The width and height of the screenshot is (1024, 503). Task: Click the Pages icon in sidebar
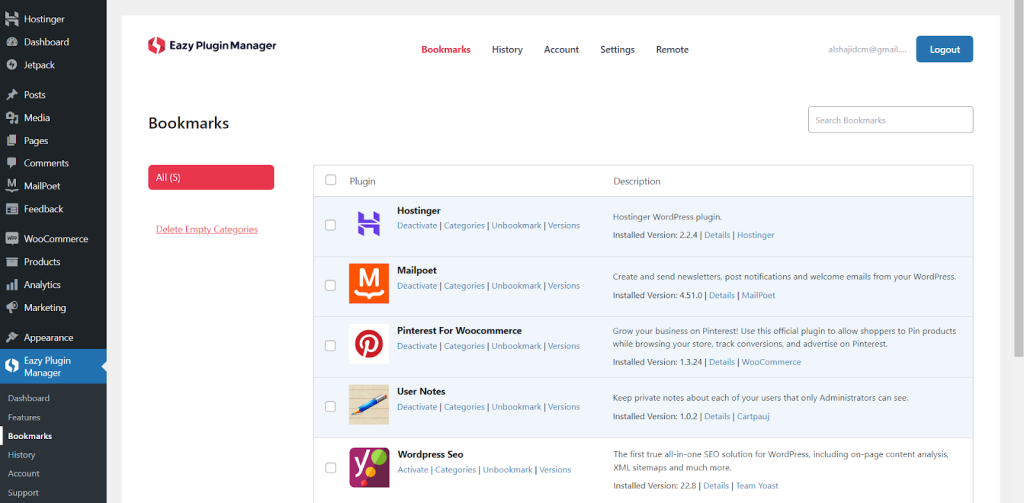point(12,140)
